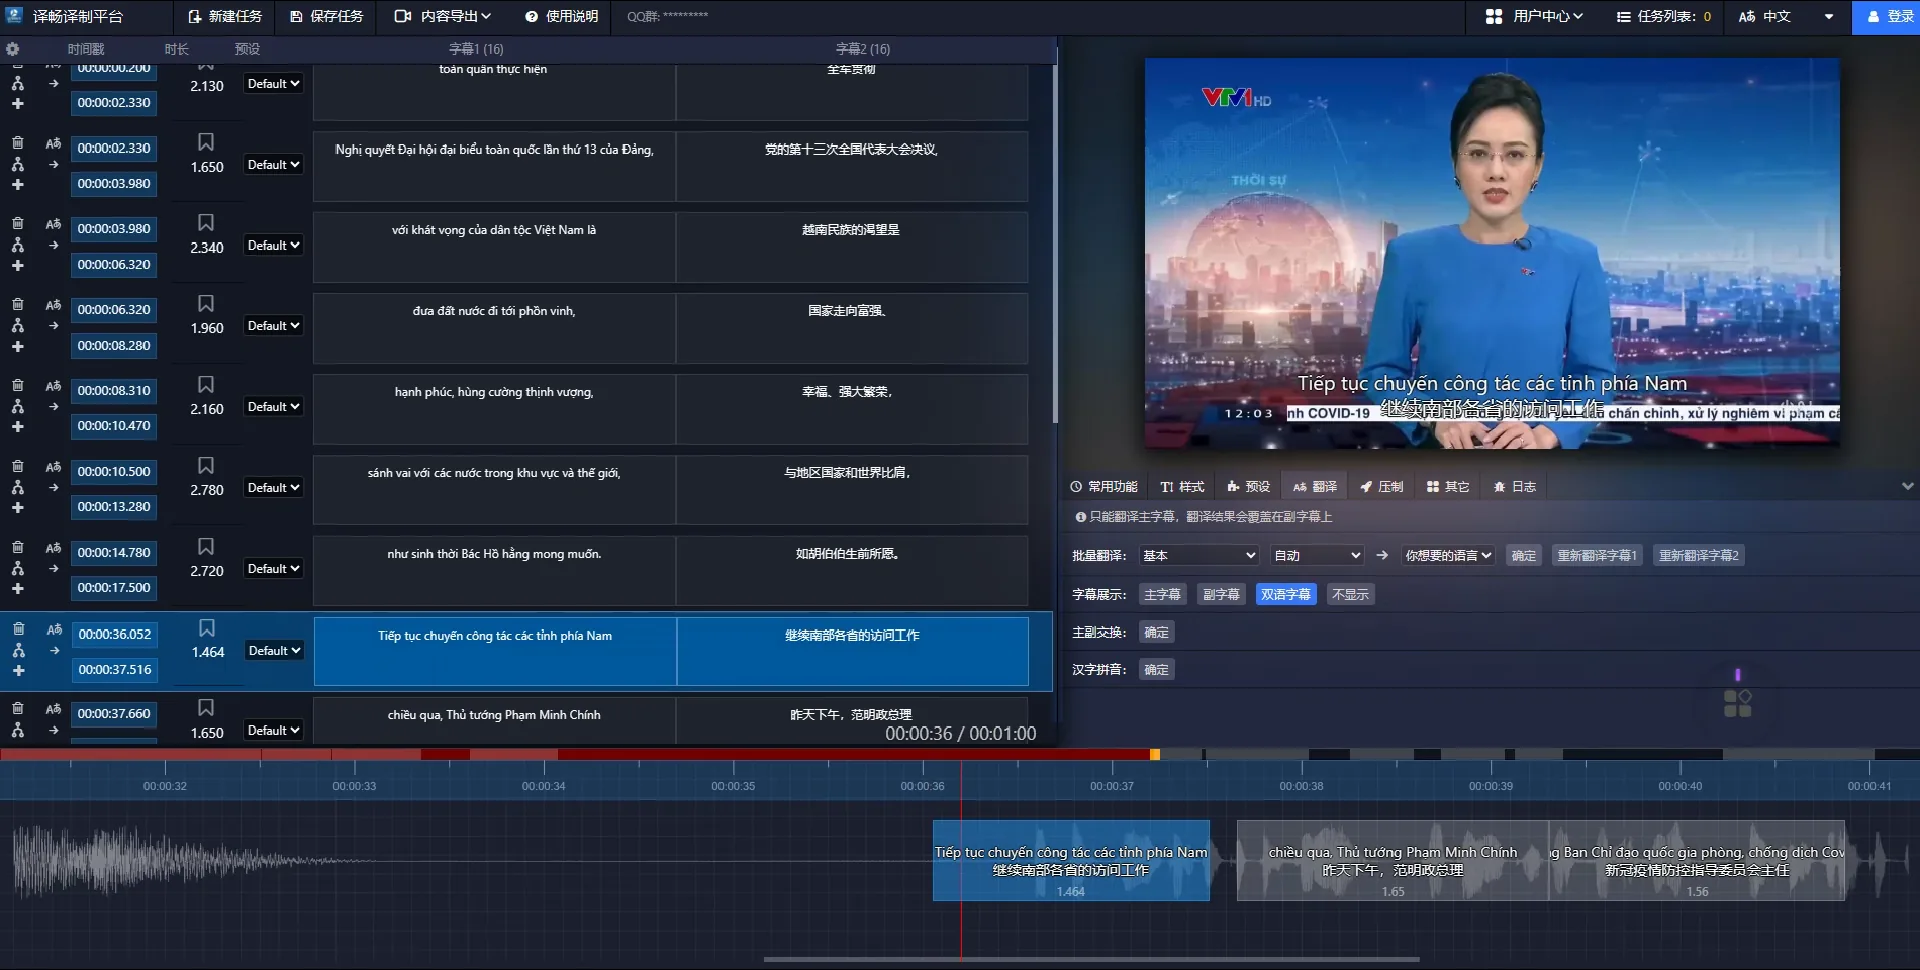Click the red playback progress bar

coord(578,755)
